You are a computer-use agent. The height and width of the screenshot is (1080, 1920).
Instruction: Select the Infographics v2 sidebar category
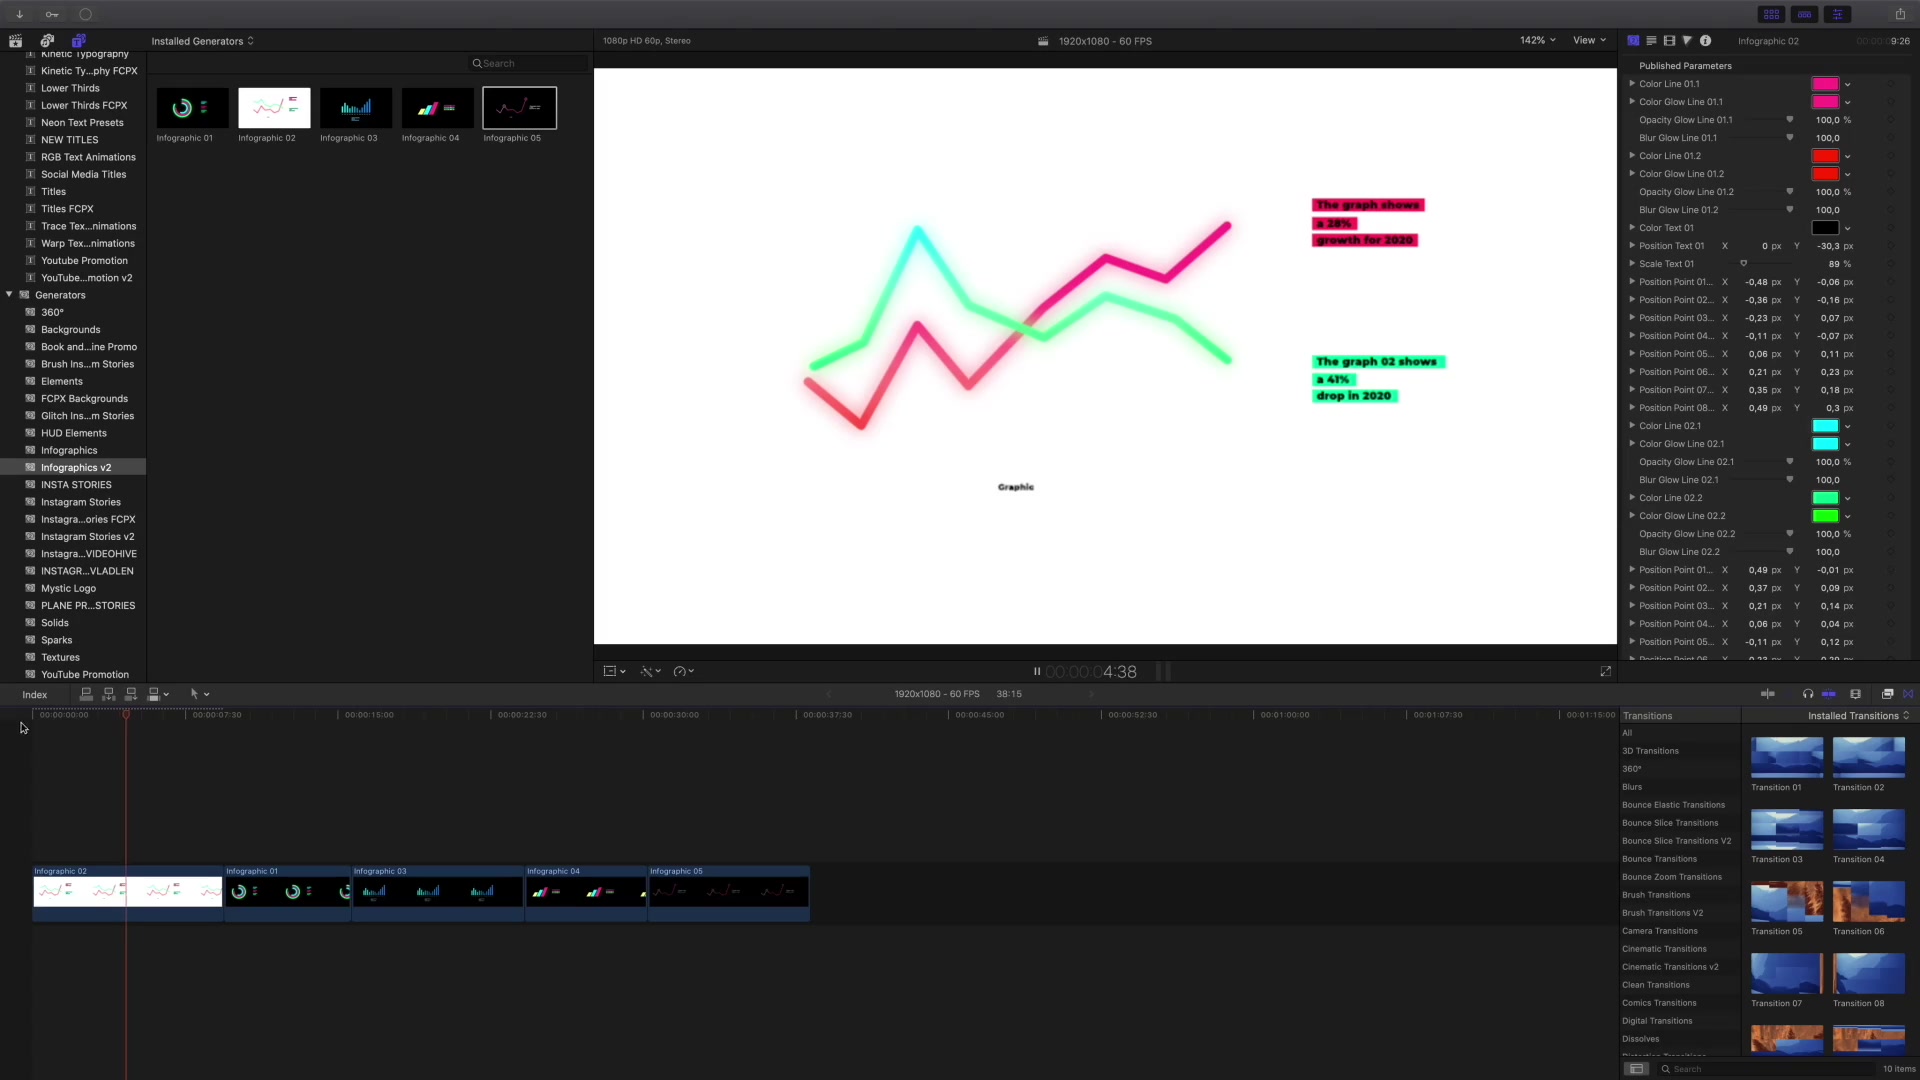76,467
